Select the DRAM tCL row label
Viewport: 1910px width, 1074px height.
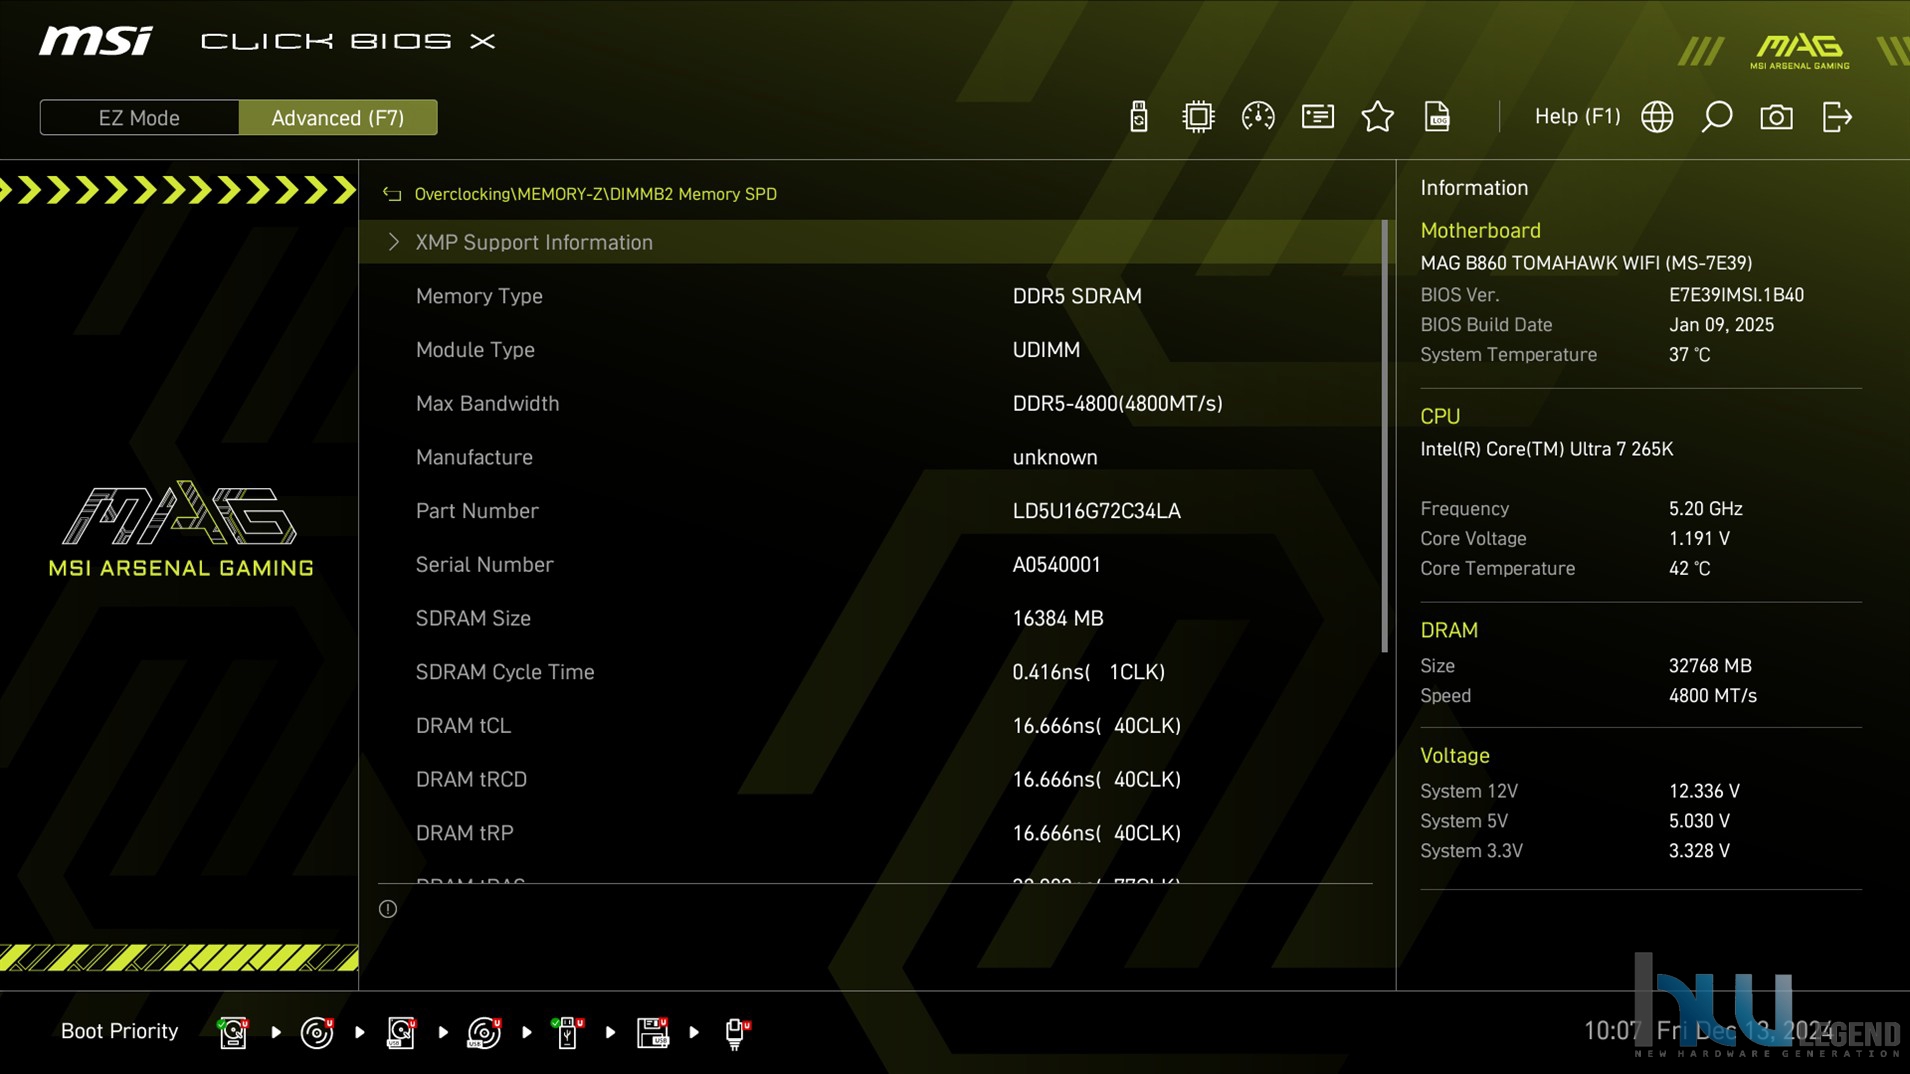[x=463, y=726]
